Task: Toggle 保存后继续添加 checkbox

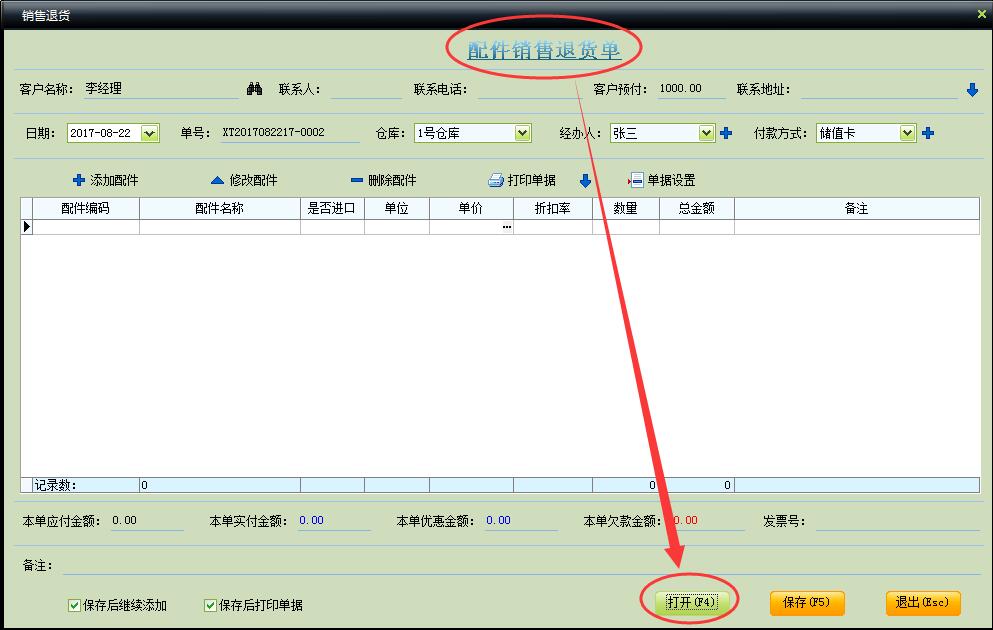Action: point(74,605)
